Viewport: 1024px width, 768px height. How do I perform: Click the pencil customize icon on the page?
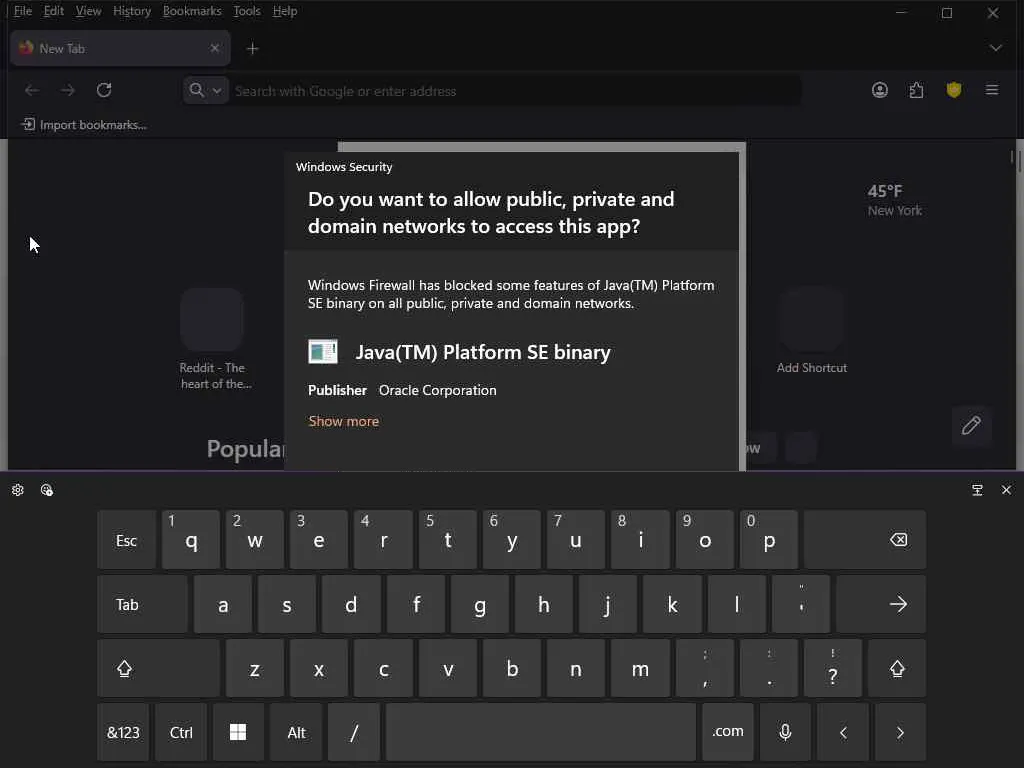point(971,426)
